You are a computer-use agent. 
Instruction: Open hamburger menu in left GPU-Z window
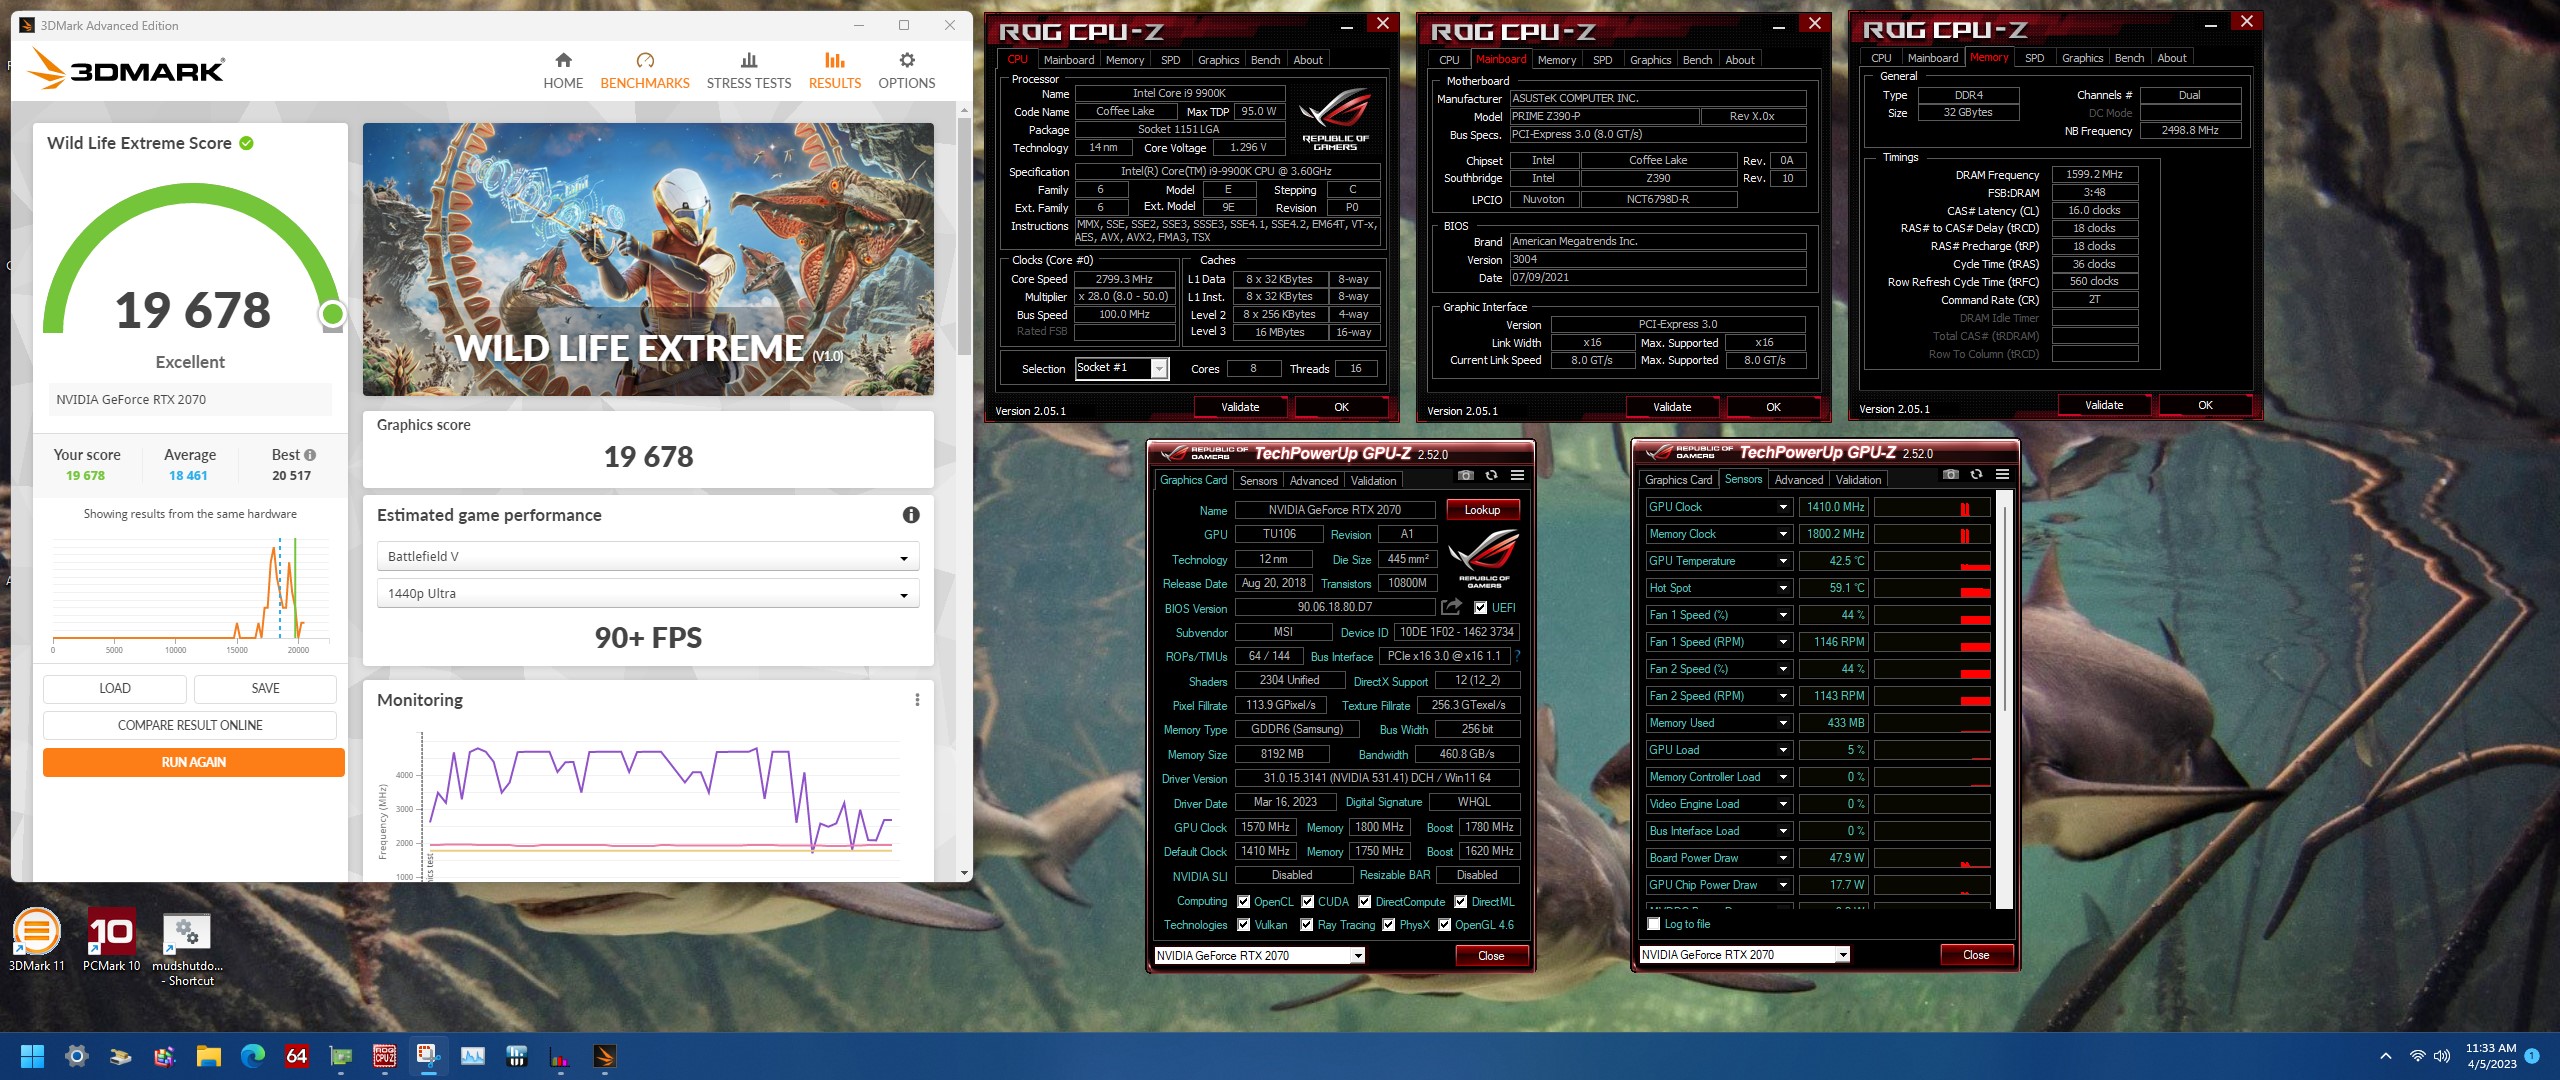[x=1517, y=476]
